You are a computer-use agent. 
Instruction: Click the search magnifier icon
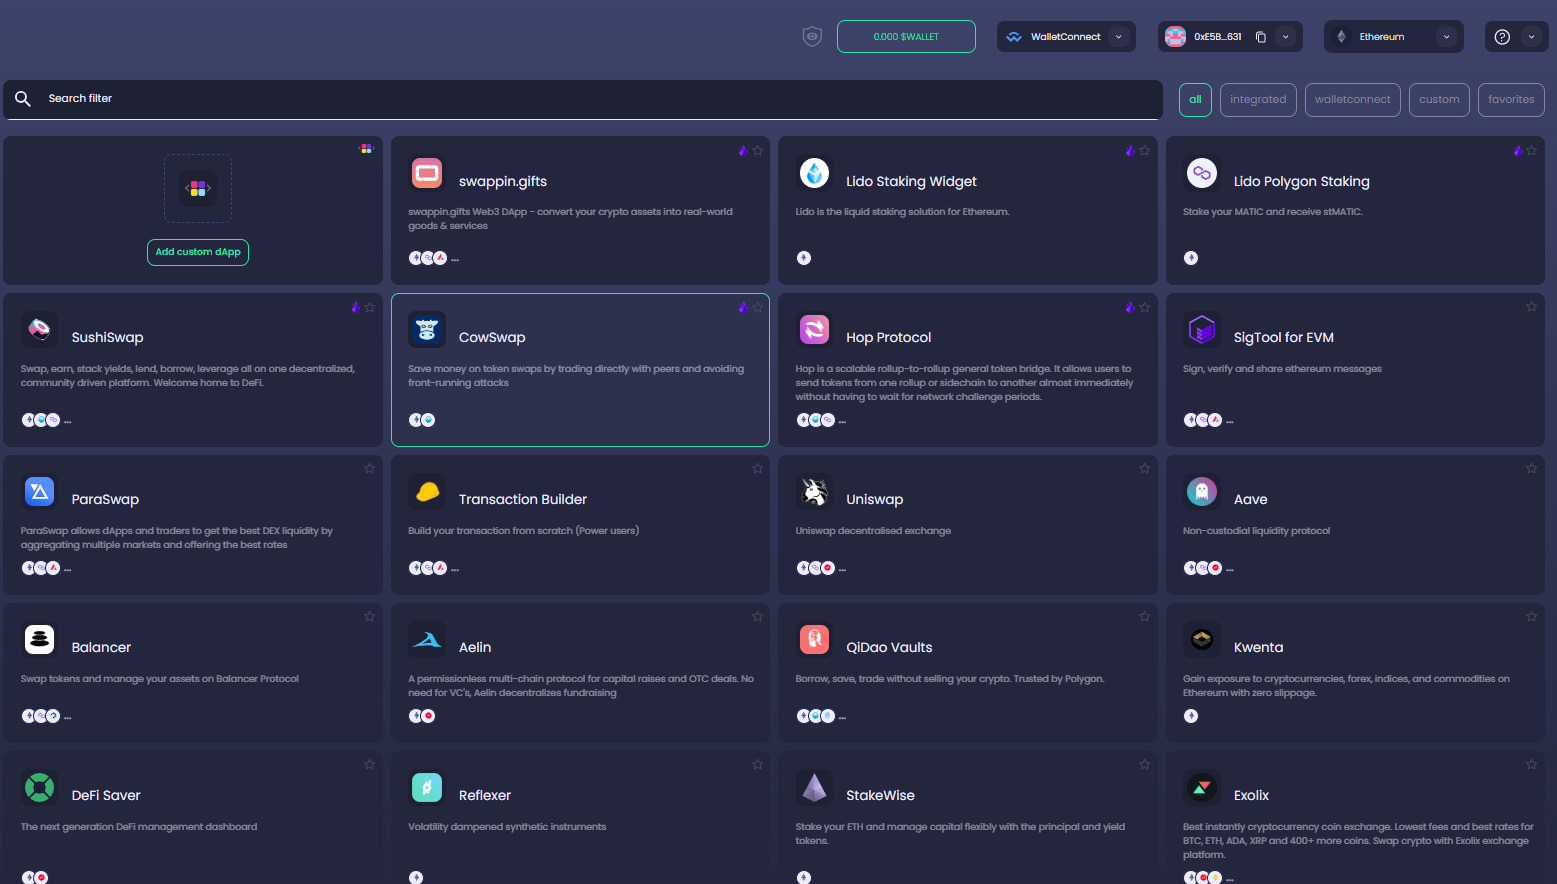pyautogui.click(x=23, y=98)
